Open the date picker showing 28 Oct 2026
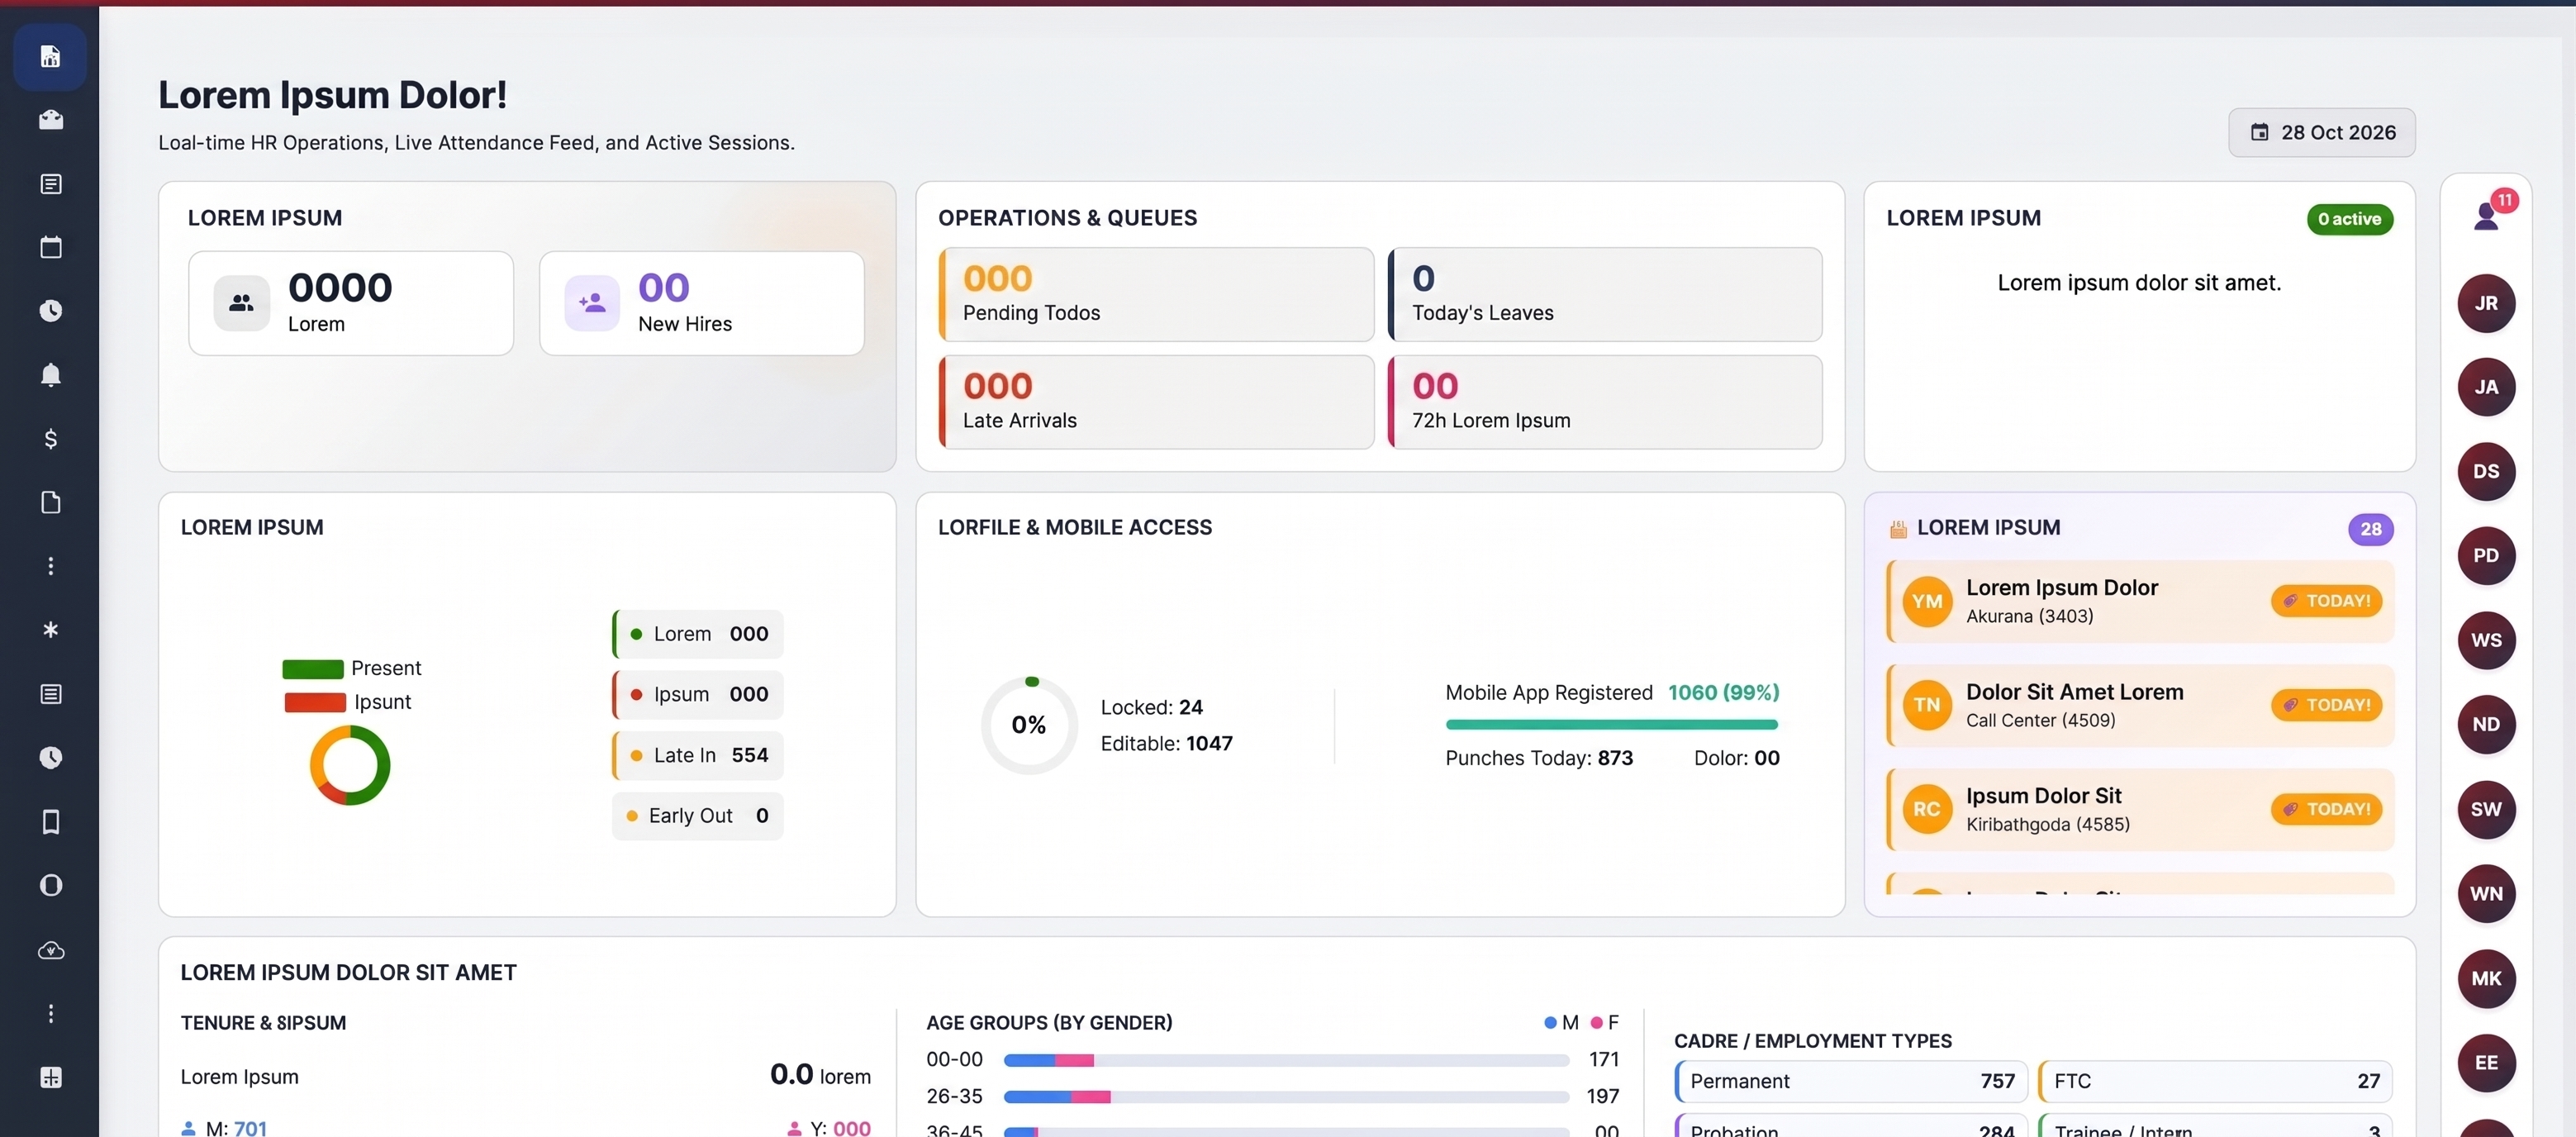 click(x=2321, y=133)
